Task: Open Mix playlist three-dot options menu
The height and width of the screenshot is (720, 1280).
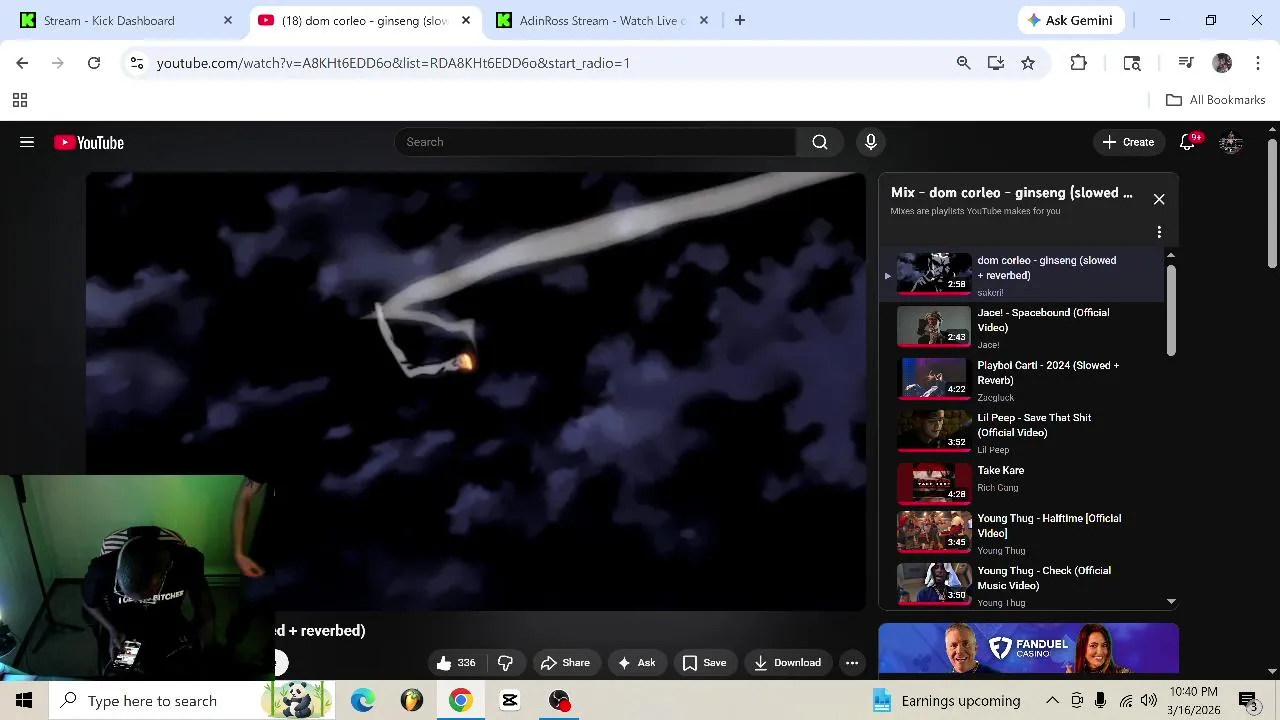Action: tap(1159, 232)
